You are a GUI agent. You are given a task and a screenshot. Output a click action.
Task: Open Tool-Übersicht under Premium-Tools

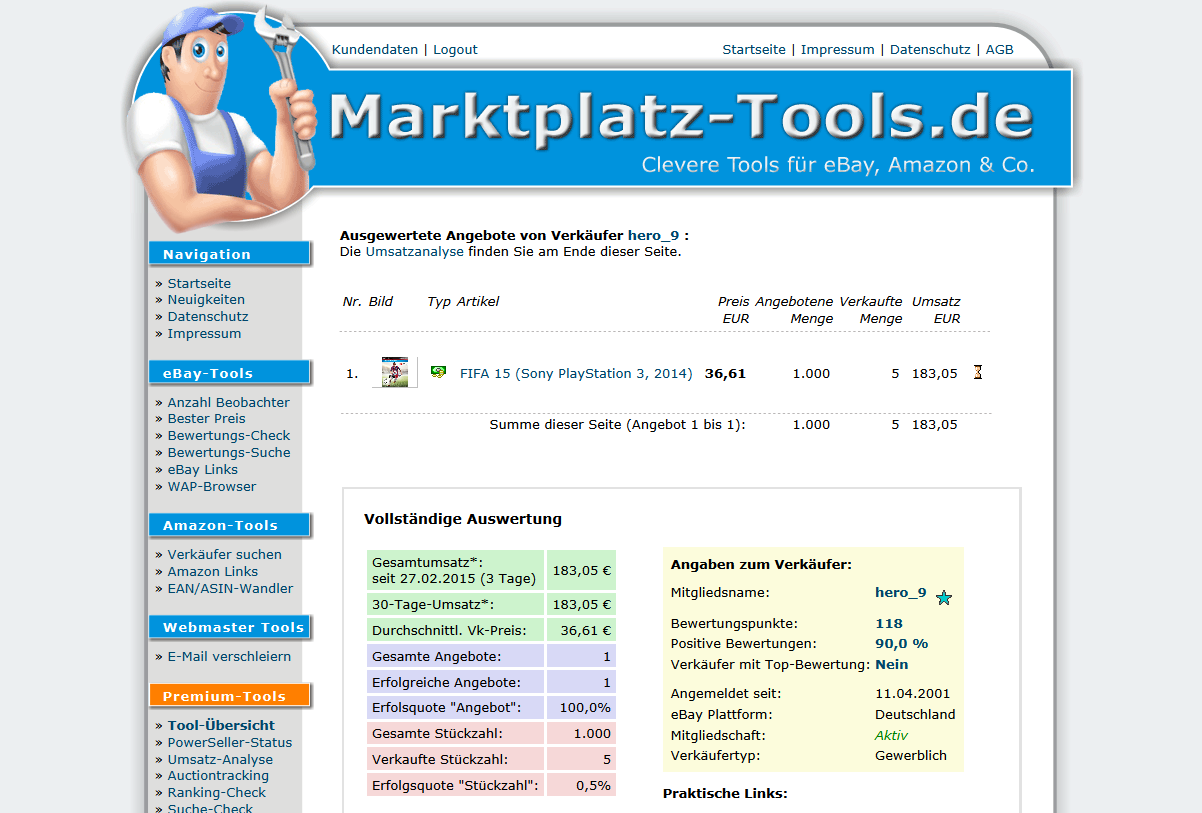(x=221, y=726)
